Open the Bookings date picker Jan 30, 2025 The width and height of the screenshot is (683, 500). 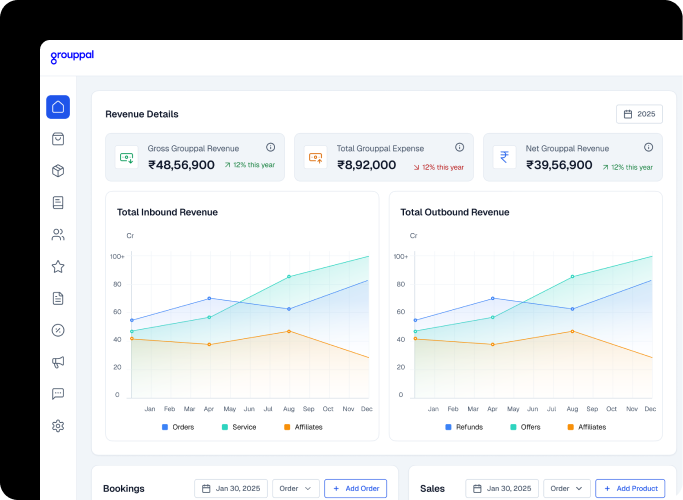[x=231, y=489]
